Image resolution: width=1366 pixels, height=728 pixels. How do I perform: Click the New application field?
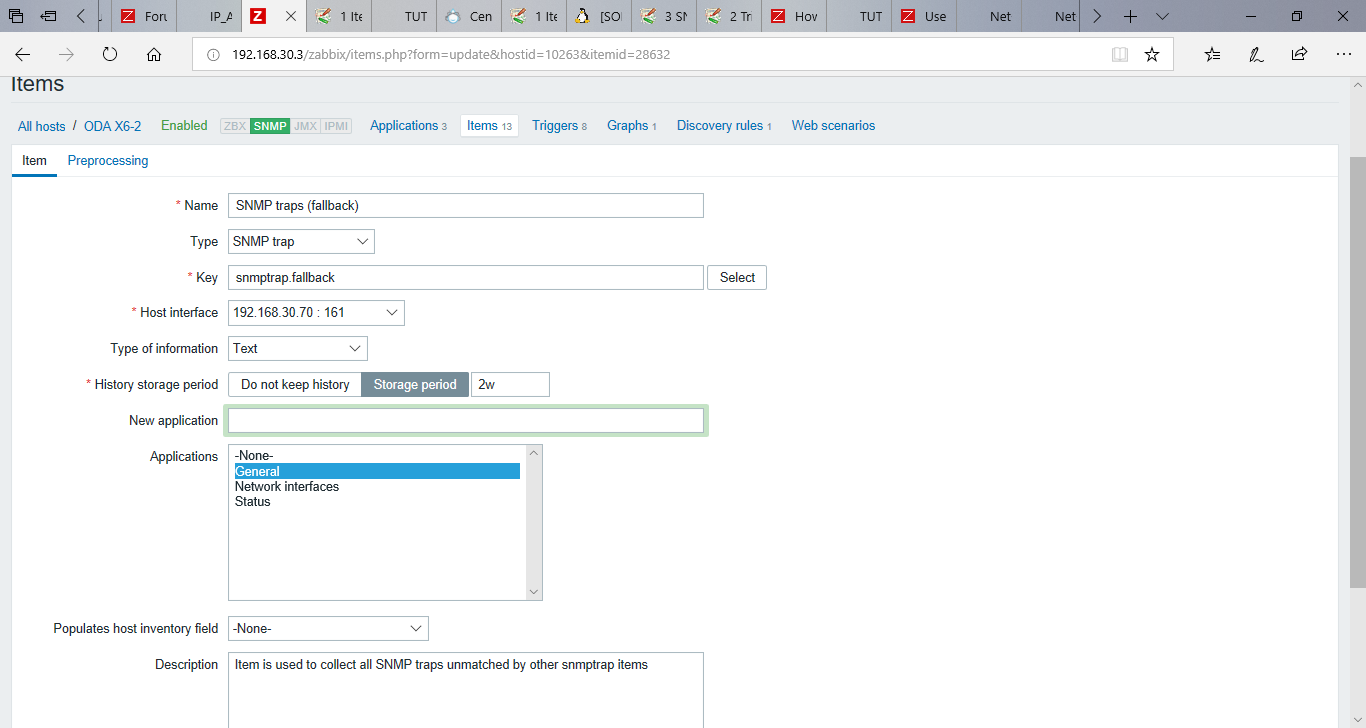[x=466, y=421]
